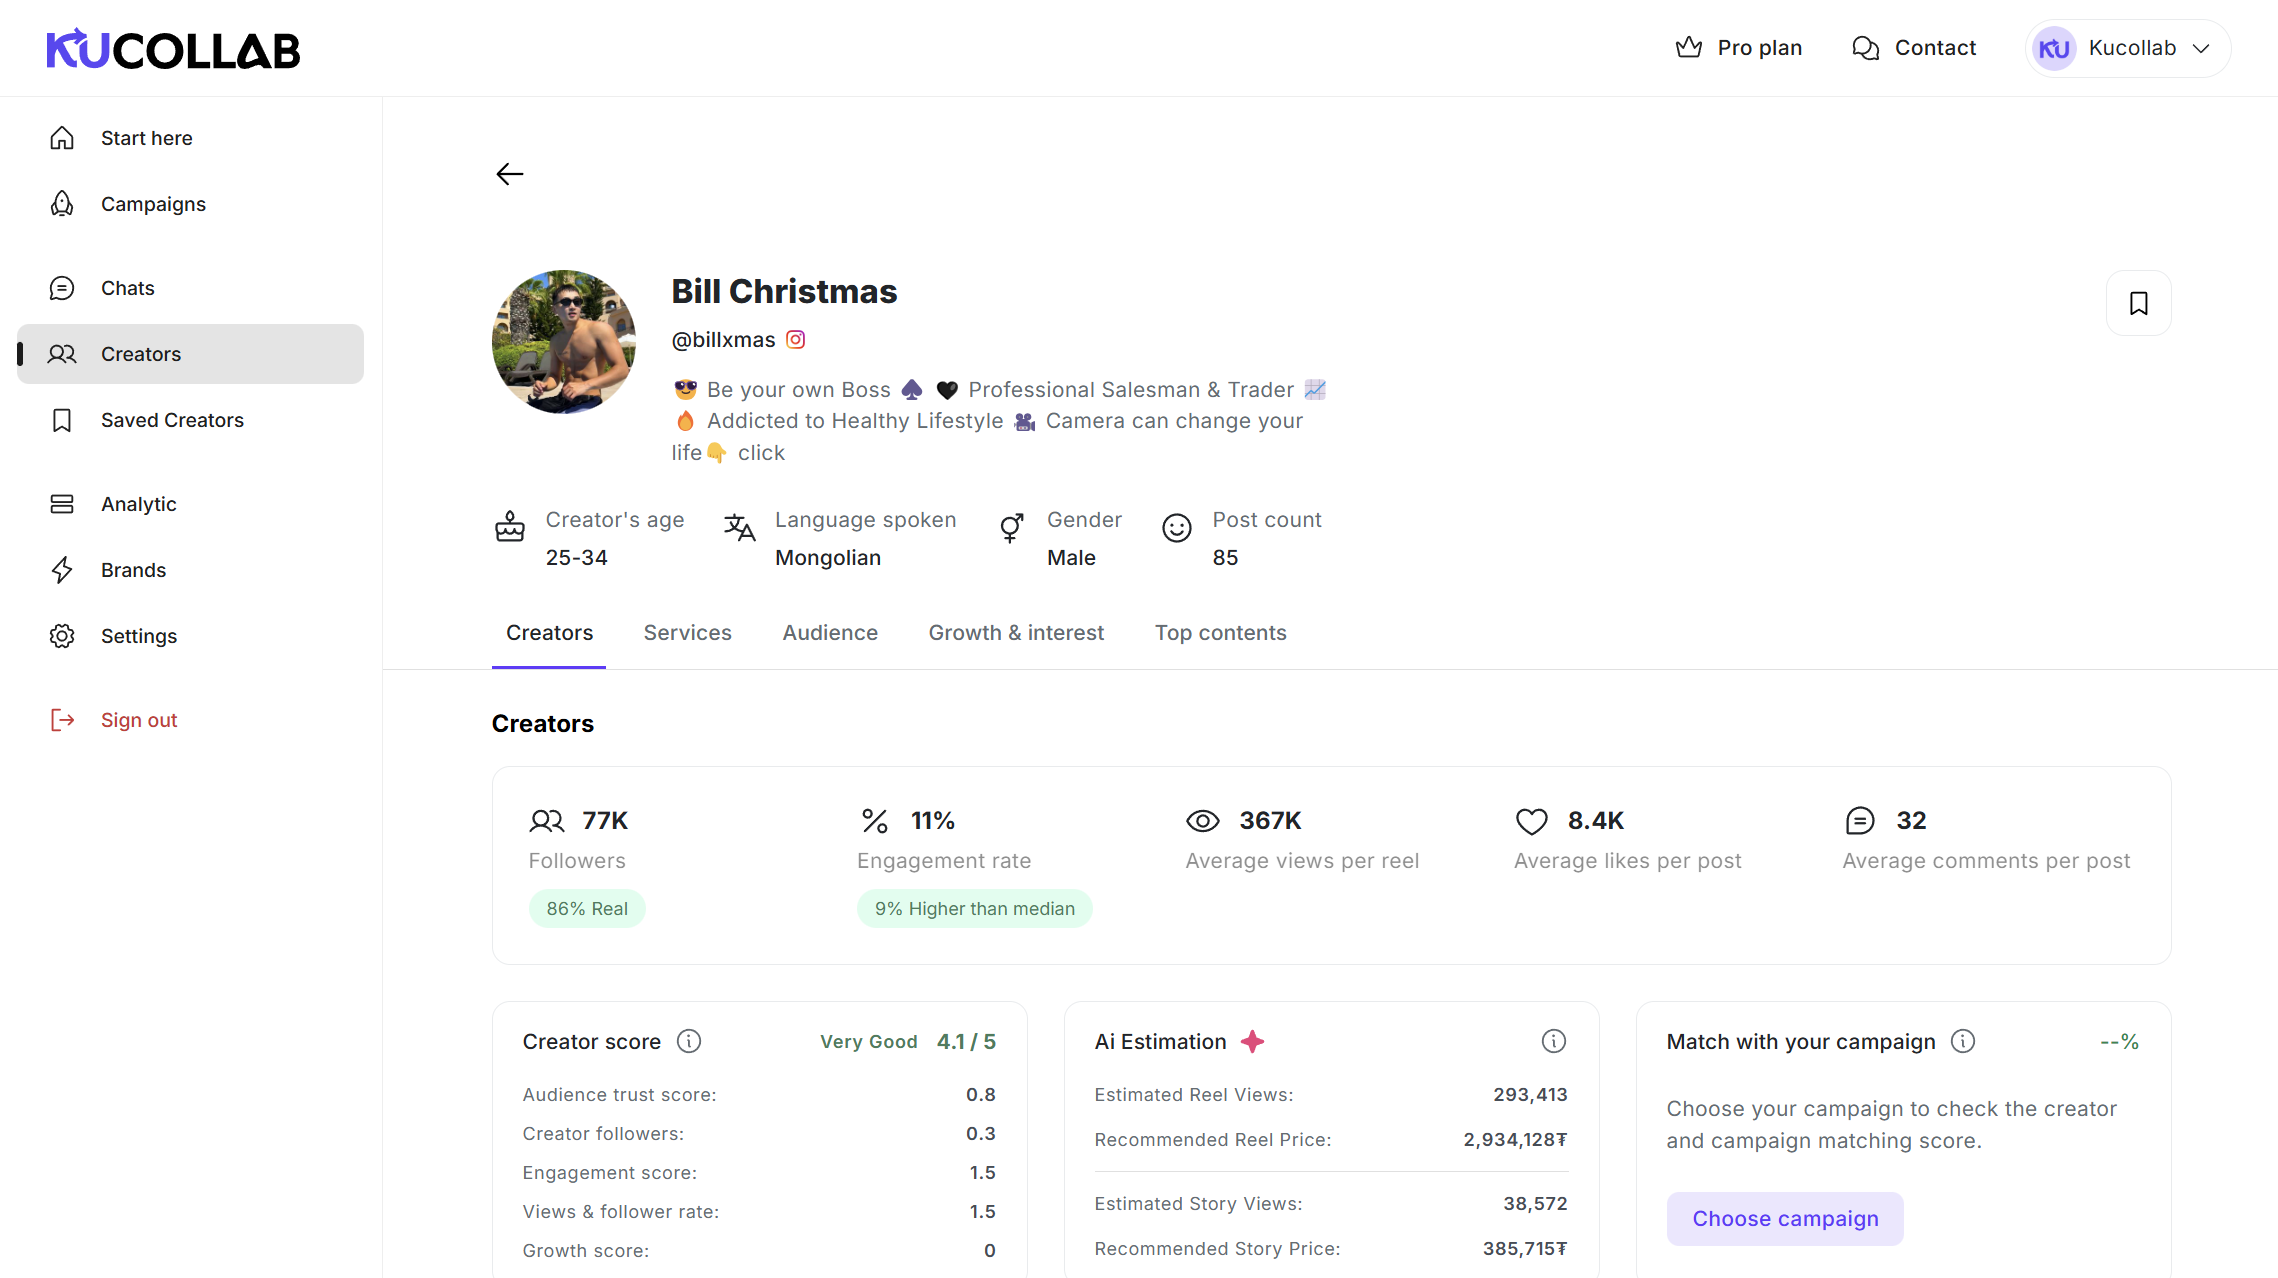
Task: Select the Services tab
Action: click(x=687, y=633)
